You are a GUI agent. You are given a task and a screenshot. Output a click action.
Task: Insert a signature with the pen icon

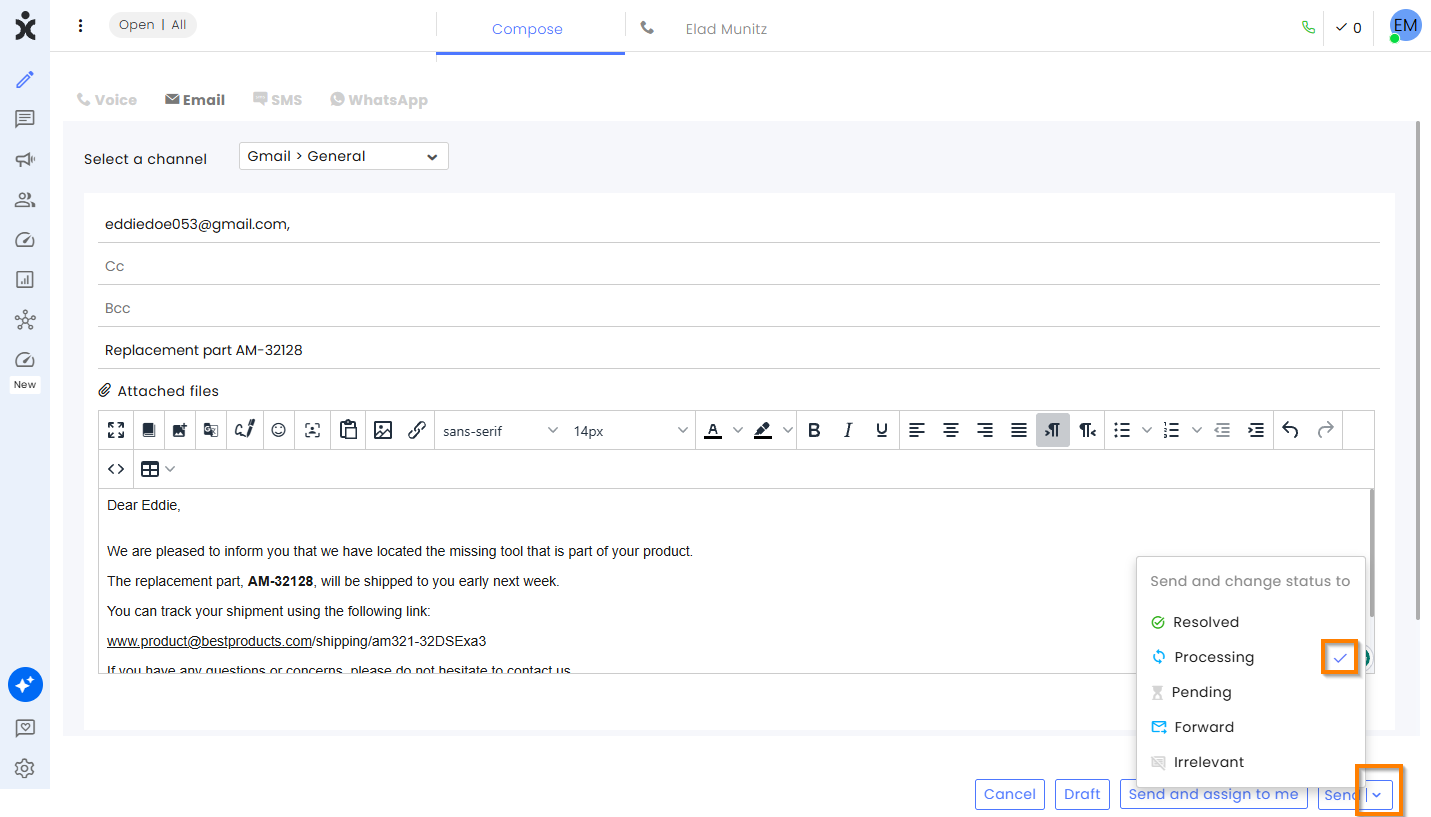click(245, 430)
